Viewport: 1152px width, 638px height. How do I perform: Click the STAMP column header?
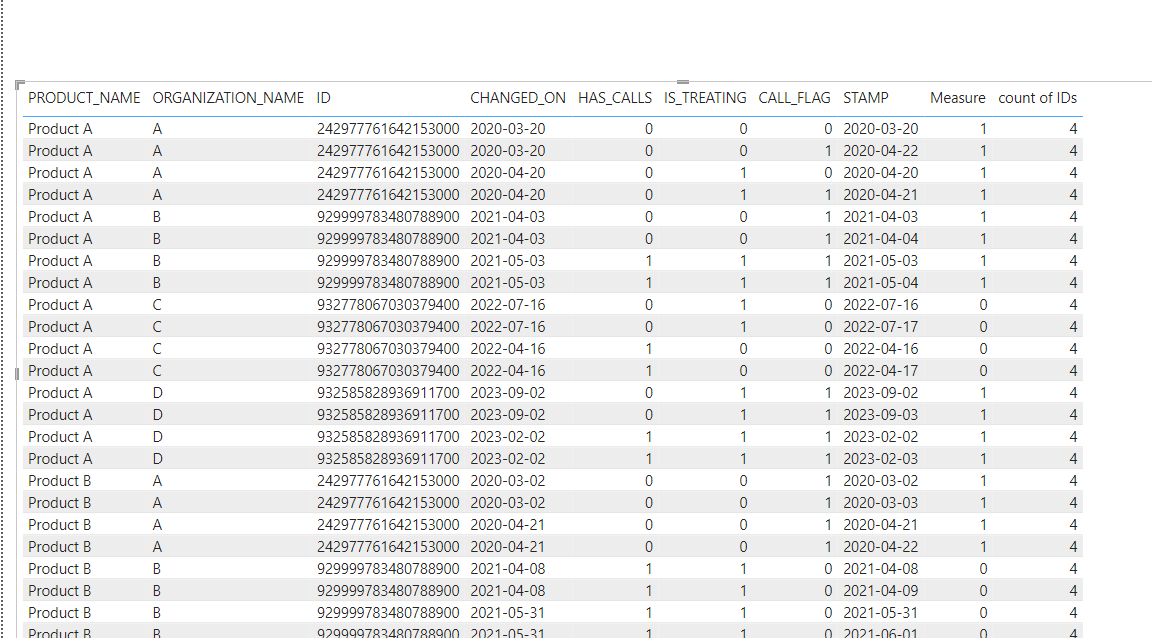(865, 98)
